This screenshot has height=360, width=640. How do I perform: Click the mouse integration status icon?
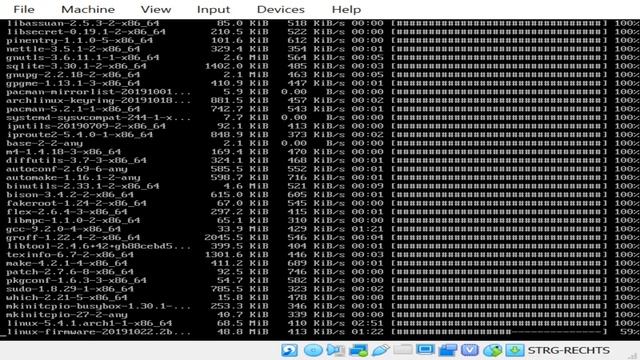tap(492, 350)
